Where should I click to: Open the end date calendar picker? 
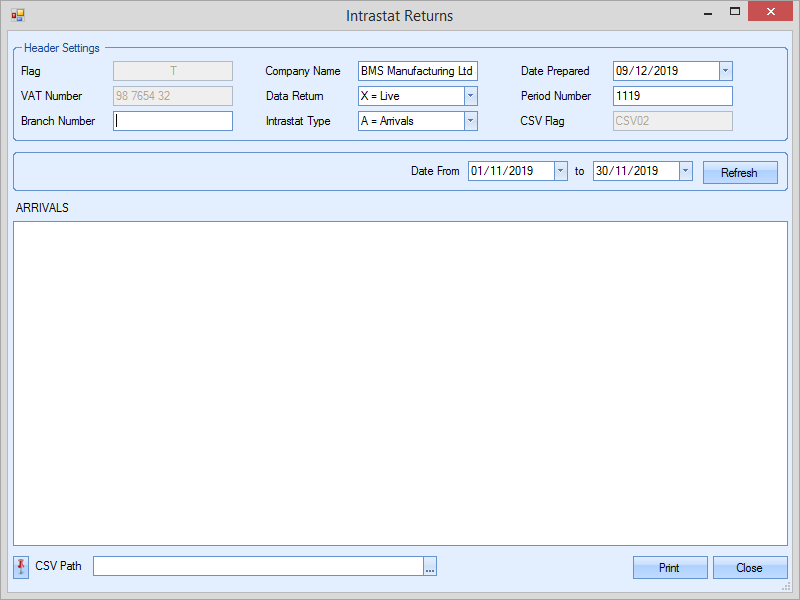[x=685, y=171]
